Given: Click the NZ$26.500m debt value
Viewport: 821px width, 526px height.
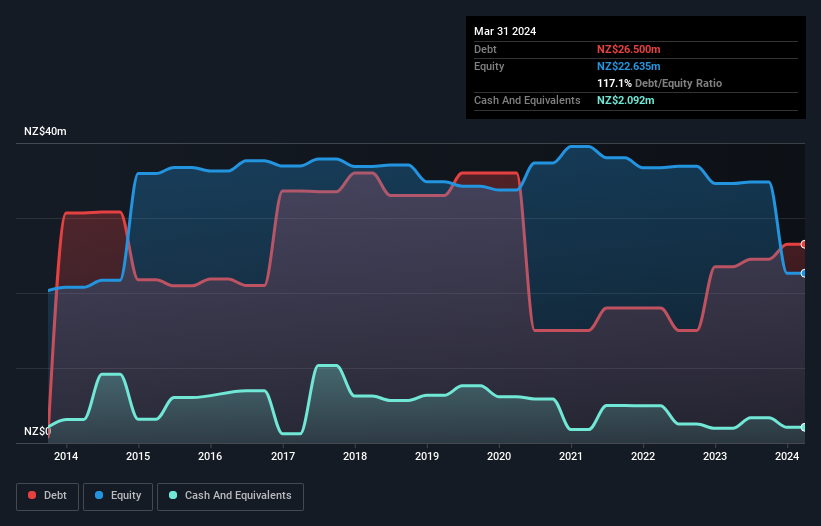Looking at the screenshot, I should (628, 49).
